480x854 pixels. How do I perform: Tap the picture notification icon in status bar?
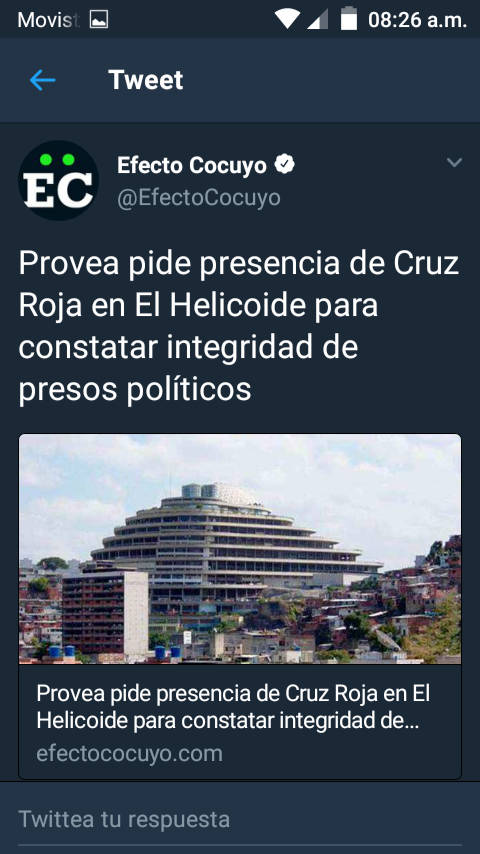[99, 20]
